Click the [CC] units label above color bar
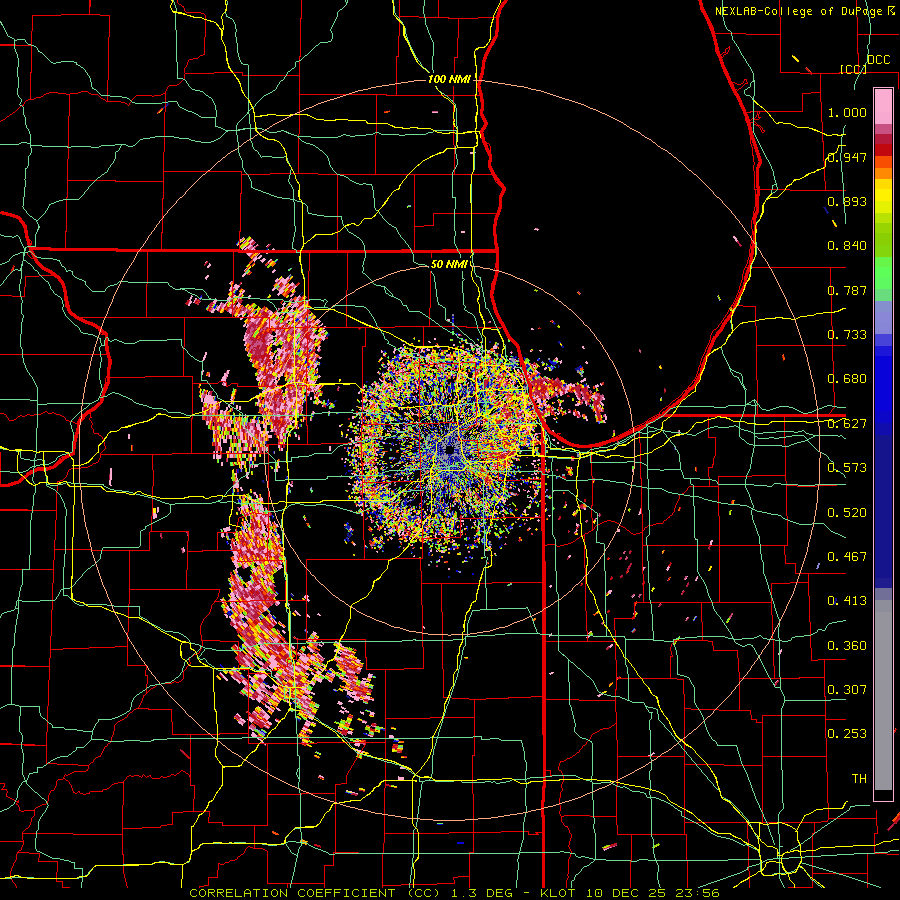Viewport: 900px width, 900px height. click(x=853, y=69)
